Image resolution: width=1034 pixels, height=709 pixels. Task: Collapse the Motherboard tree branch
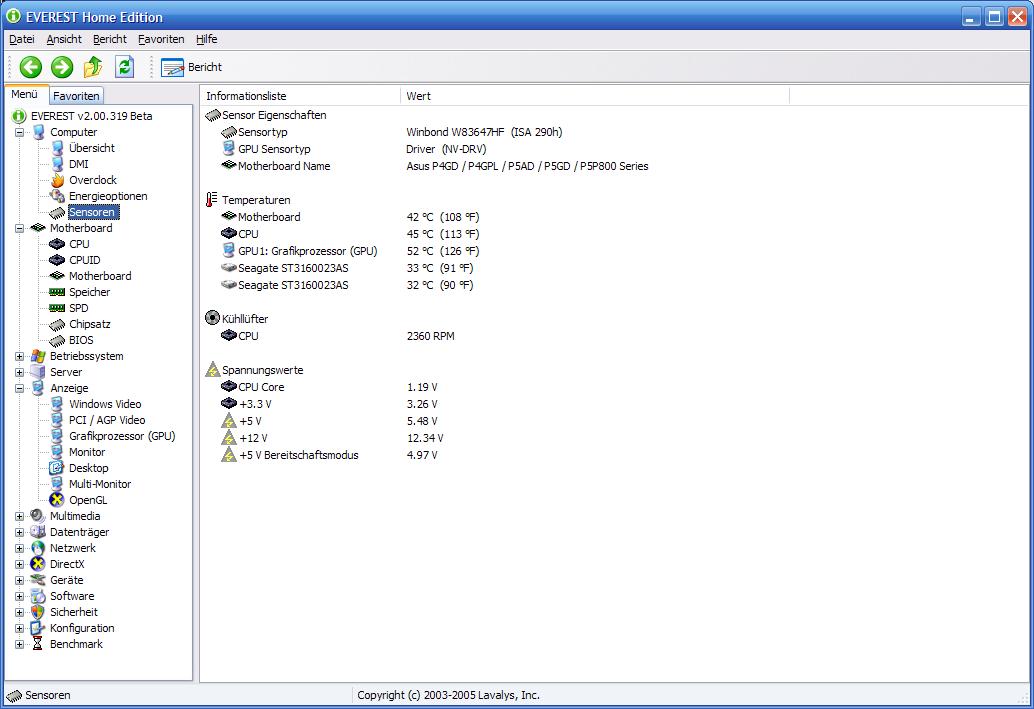[20, 228]
